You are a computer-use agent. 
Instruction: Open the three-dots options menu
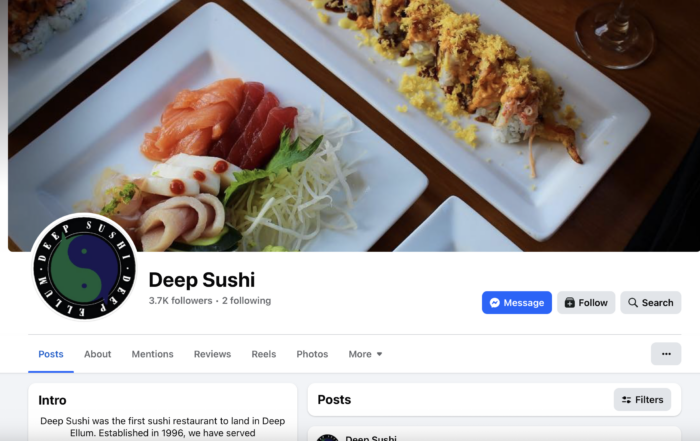coord(666,354)
